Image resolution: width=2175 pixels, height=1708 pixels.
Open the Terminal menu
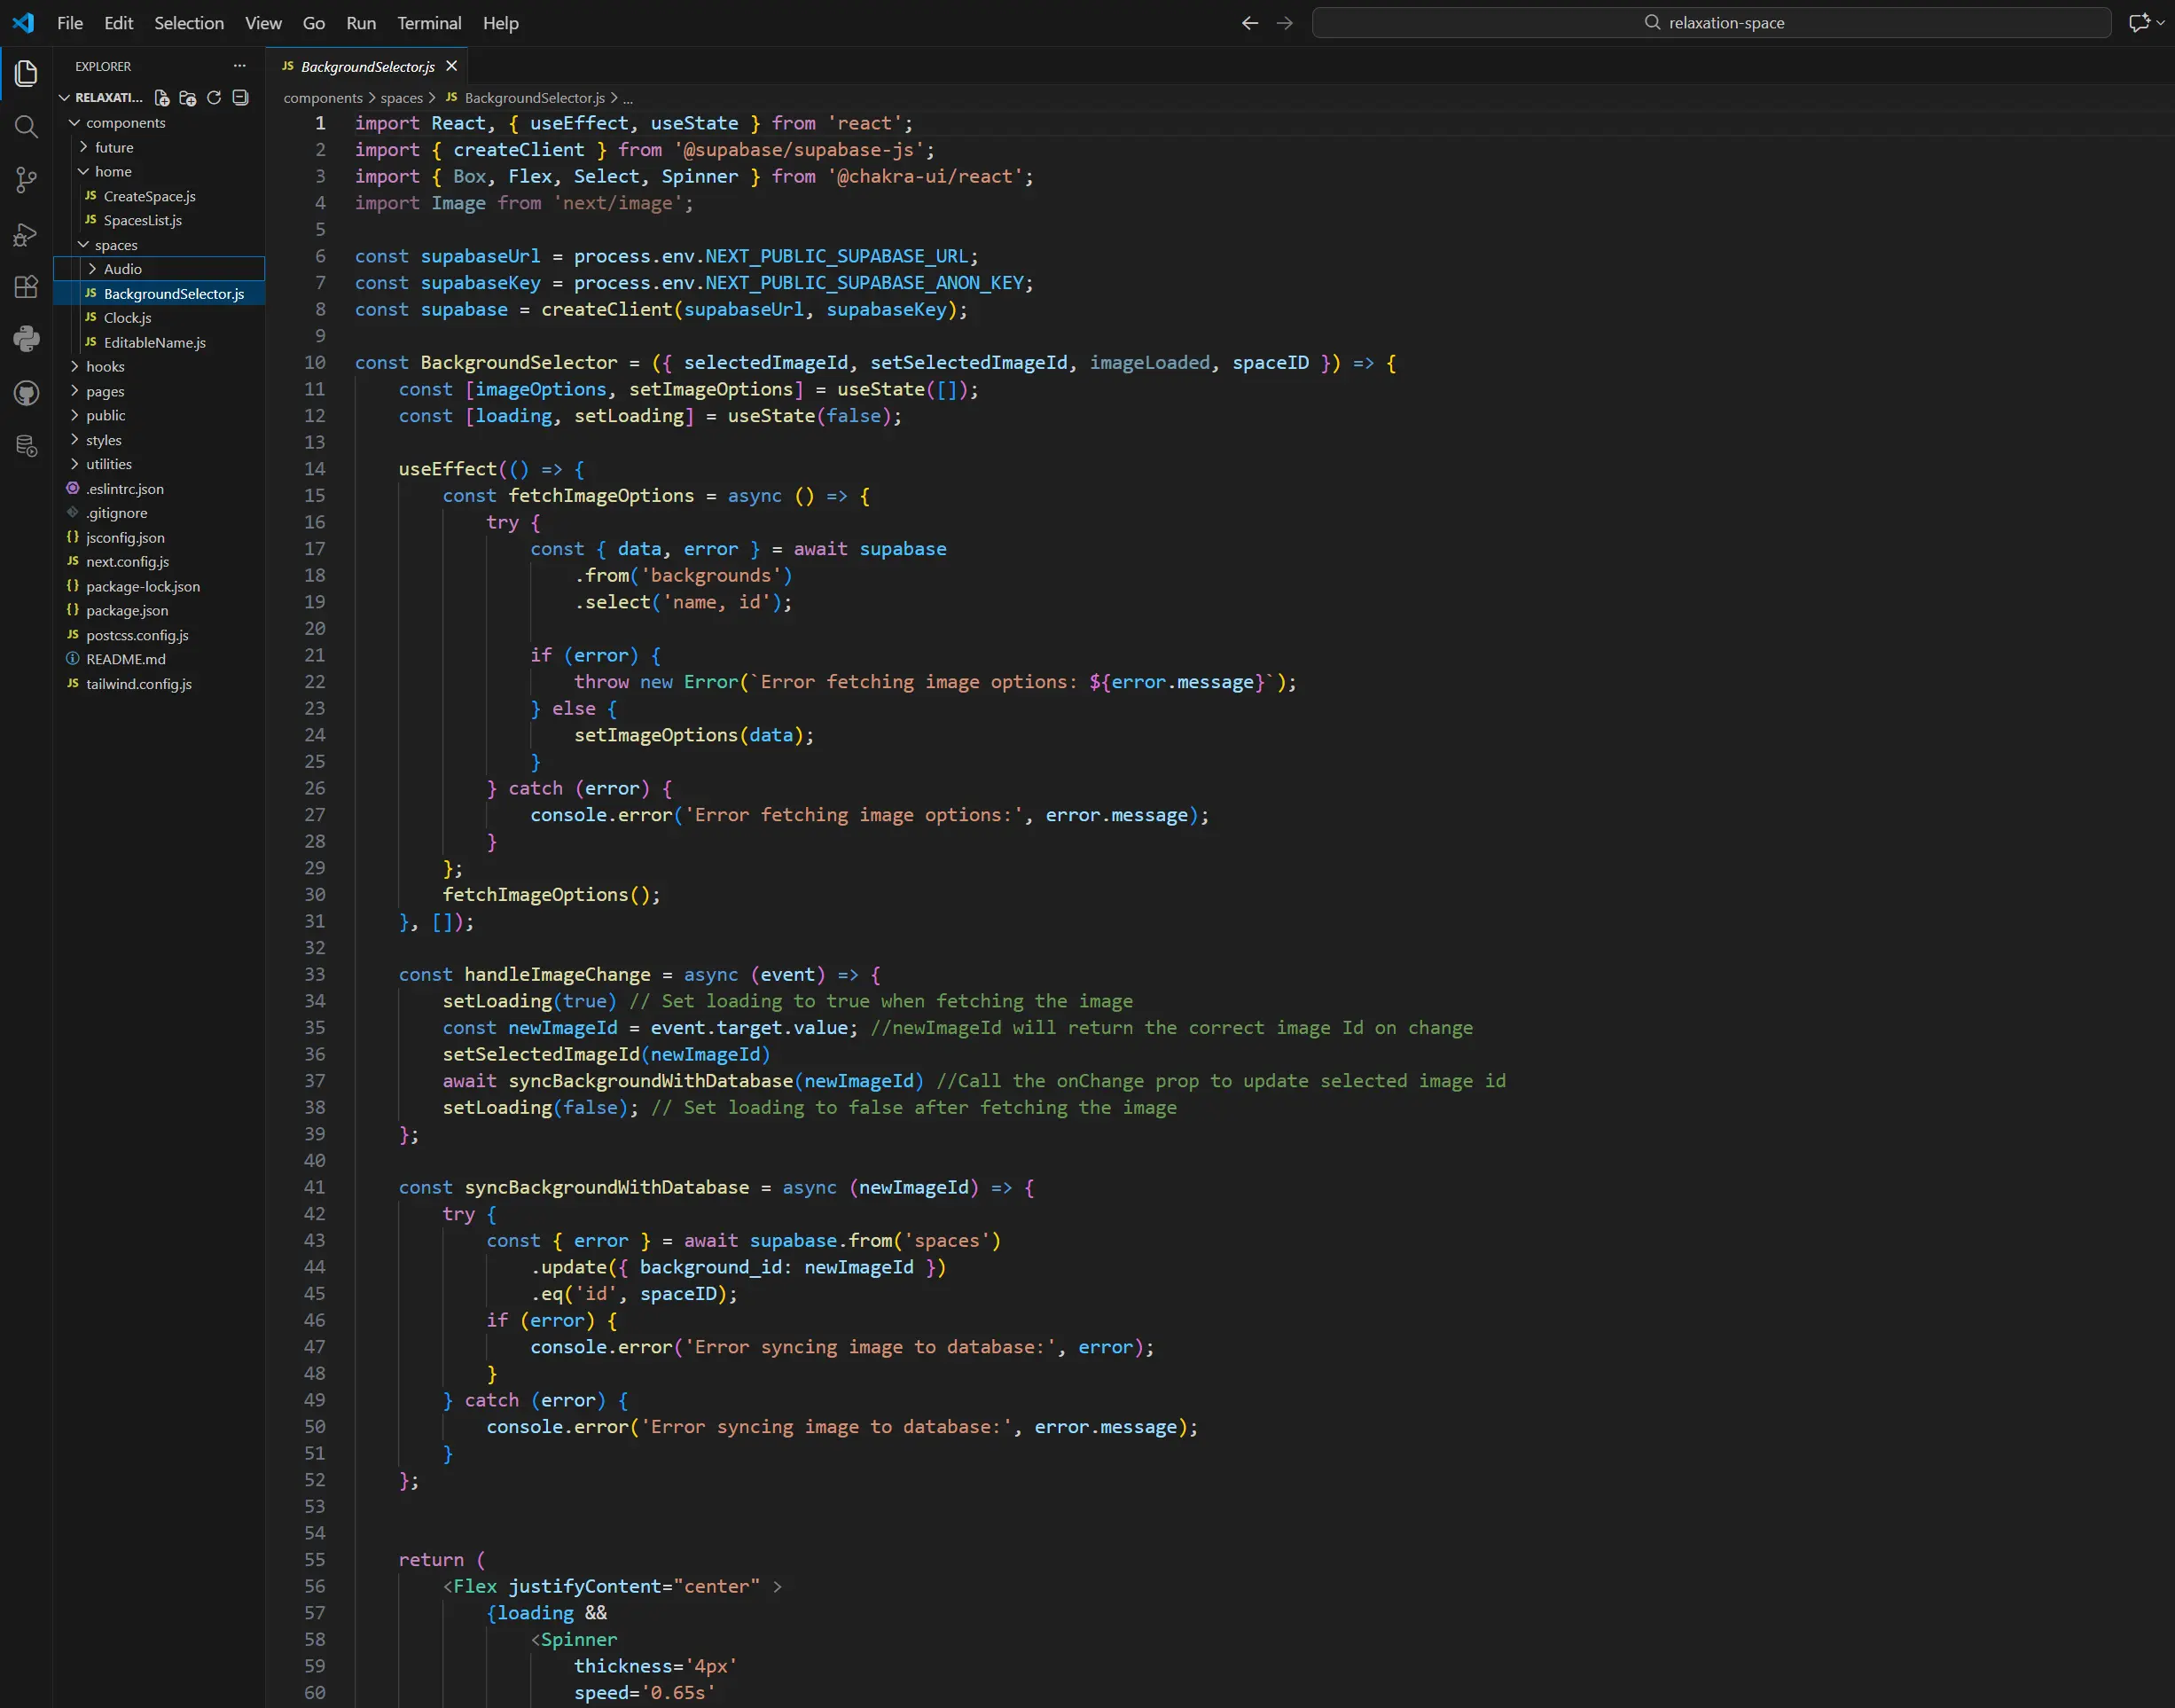[429, 23]
